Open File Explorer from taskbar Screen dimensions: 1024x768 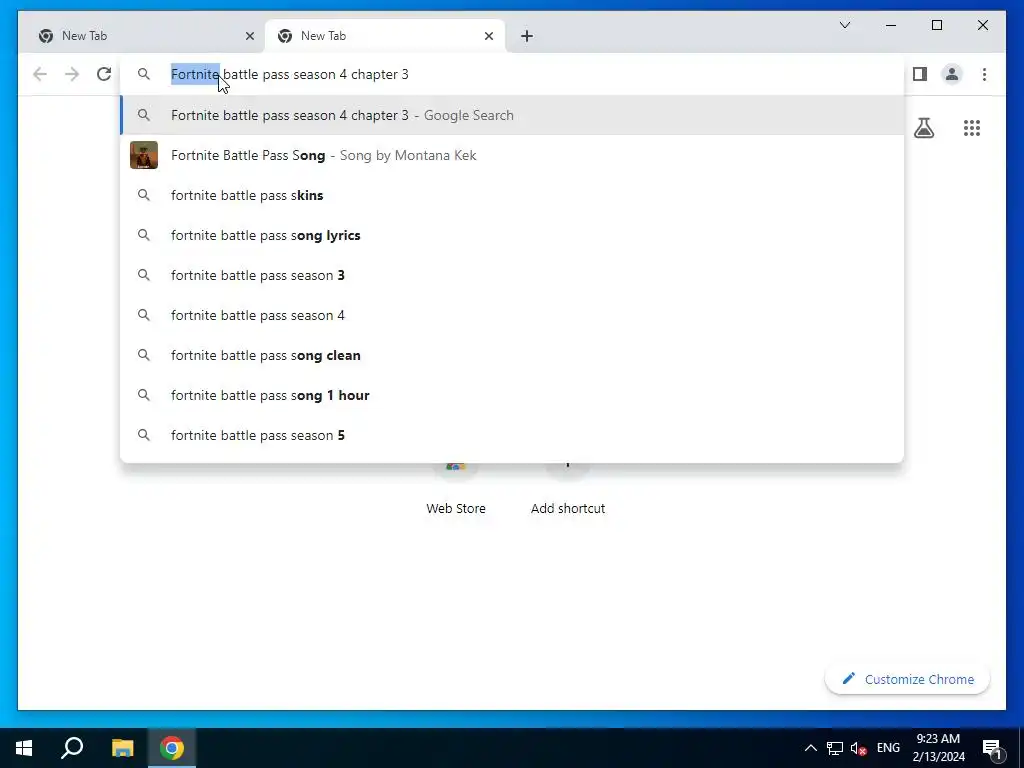122,748
